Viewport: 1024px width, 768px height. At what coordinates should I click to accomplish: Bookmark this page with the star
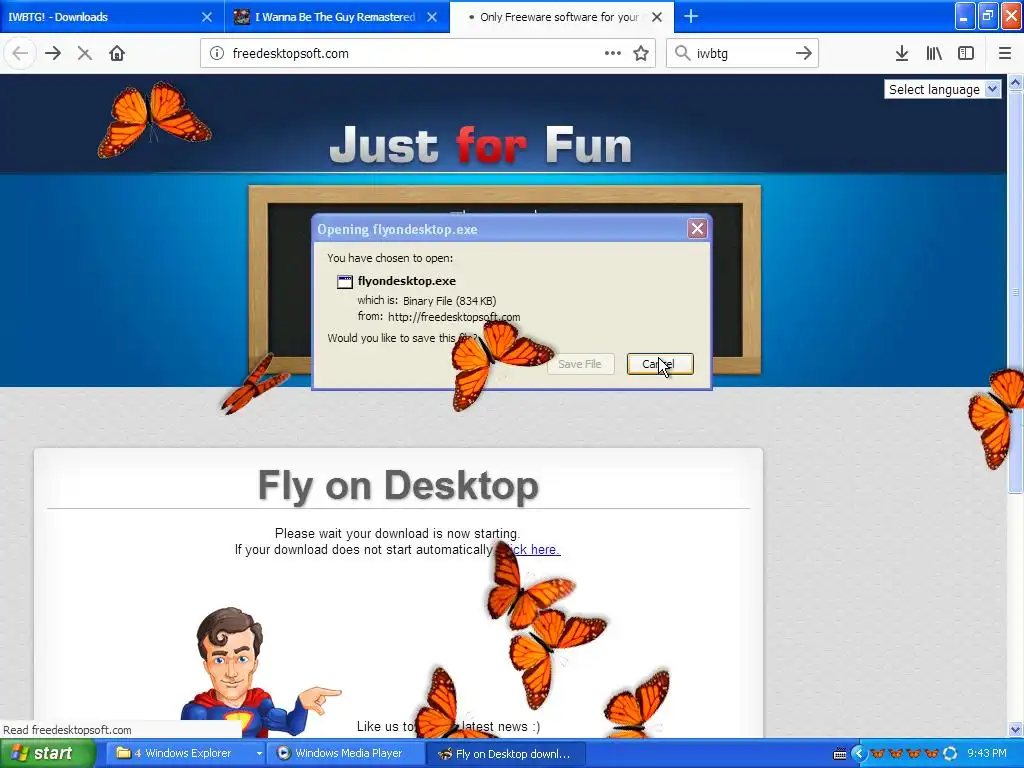tap(641, 54)
